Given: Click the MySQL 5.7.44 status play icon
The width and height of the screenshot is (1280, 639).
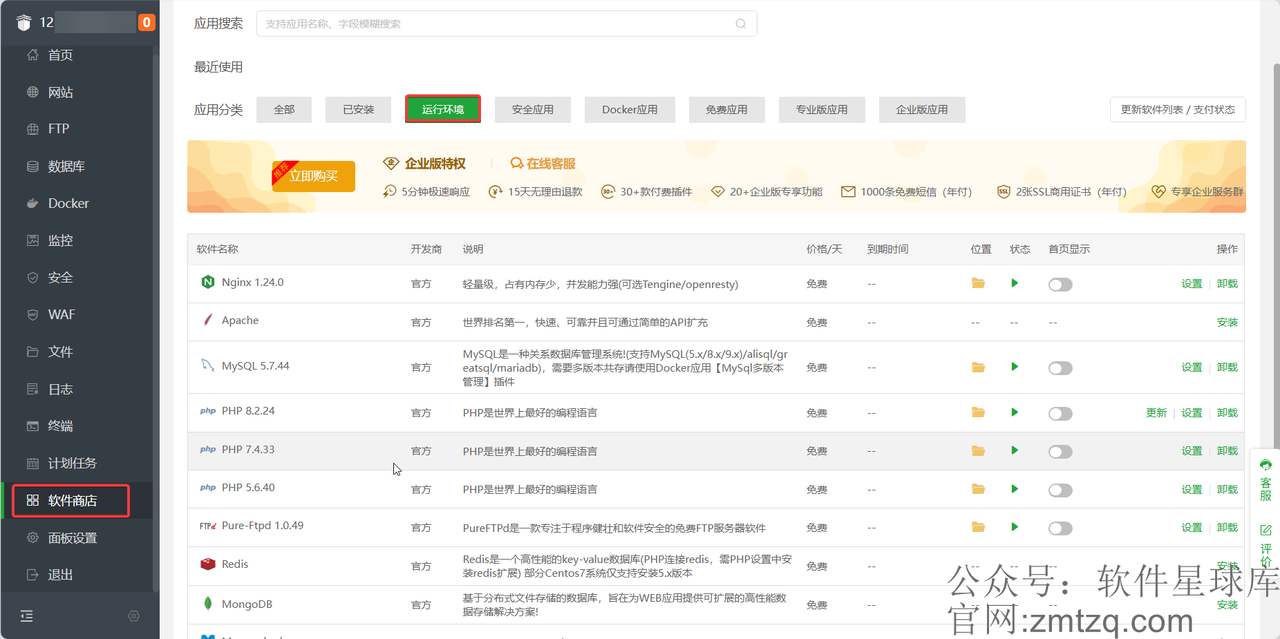Looking at the screenshot, I should point(1014,367).
